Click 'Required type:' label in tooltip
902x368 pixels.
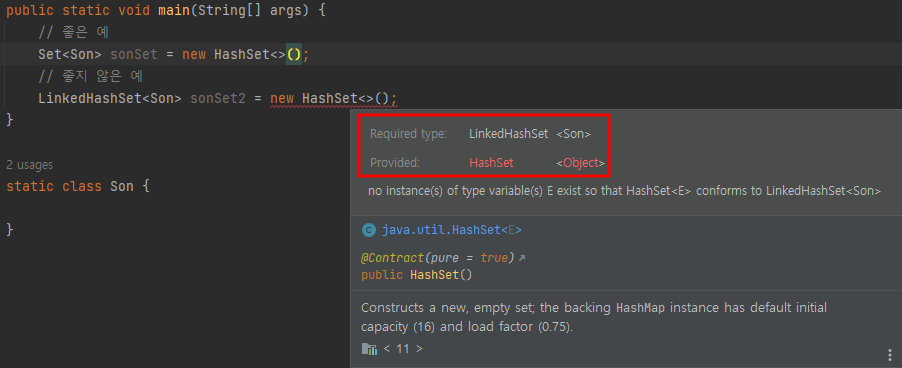pyautogui.click(x=408, y=134)
